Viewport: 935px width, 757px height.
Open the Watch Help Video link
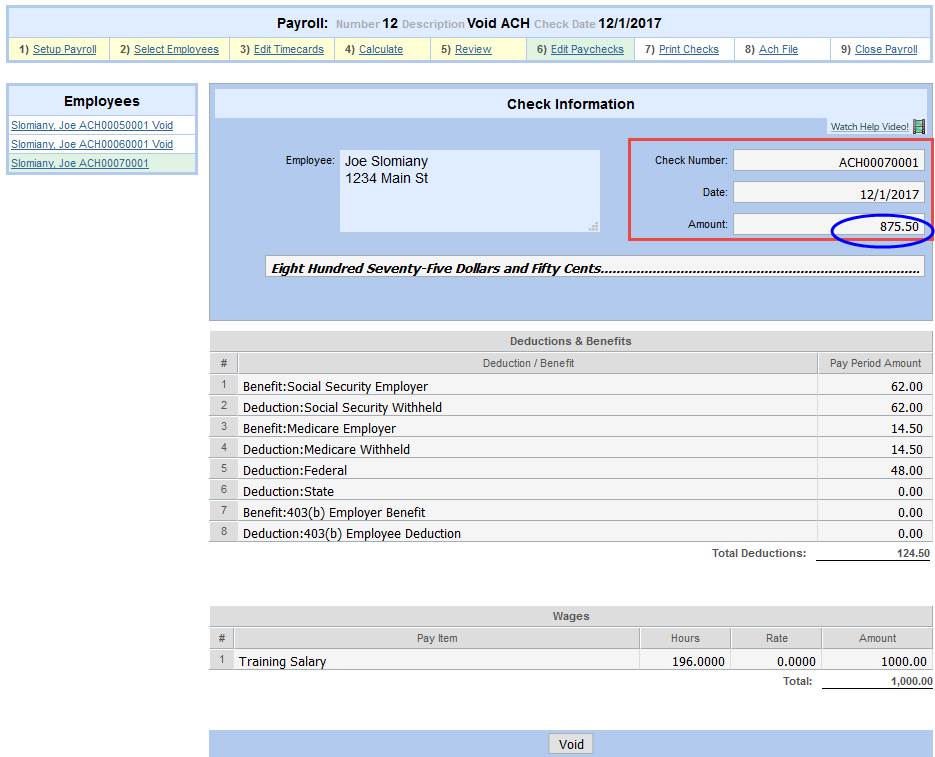coord(869,126)
